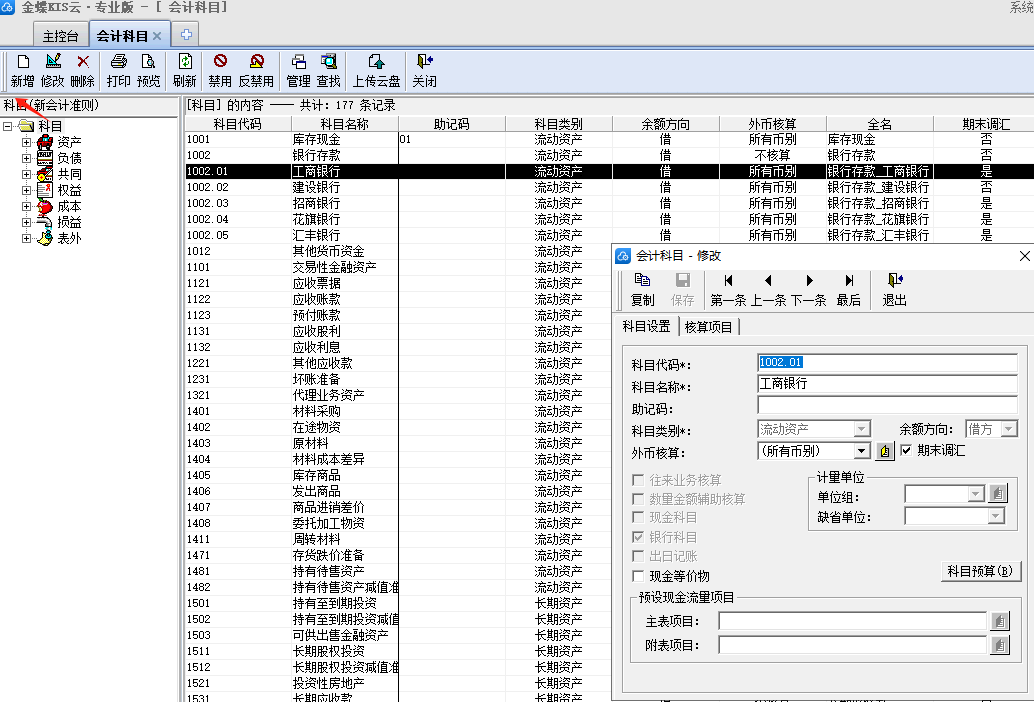The image size is (1034, 702).
Task: Toggle the 期末调汇 checkbox
Action: coord(906,450)
